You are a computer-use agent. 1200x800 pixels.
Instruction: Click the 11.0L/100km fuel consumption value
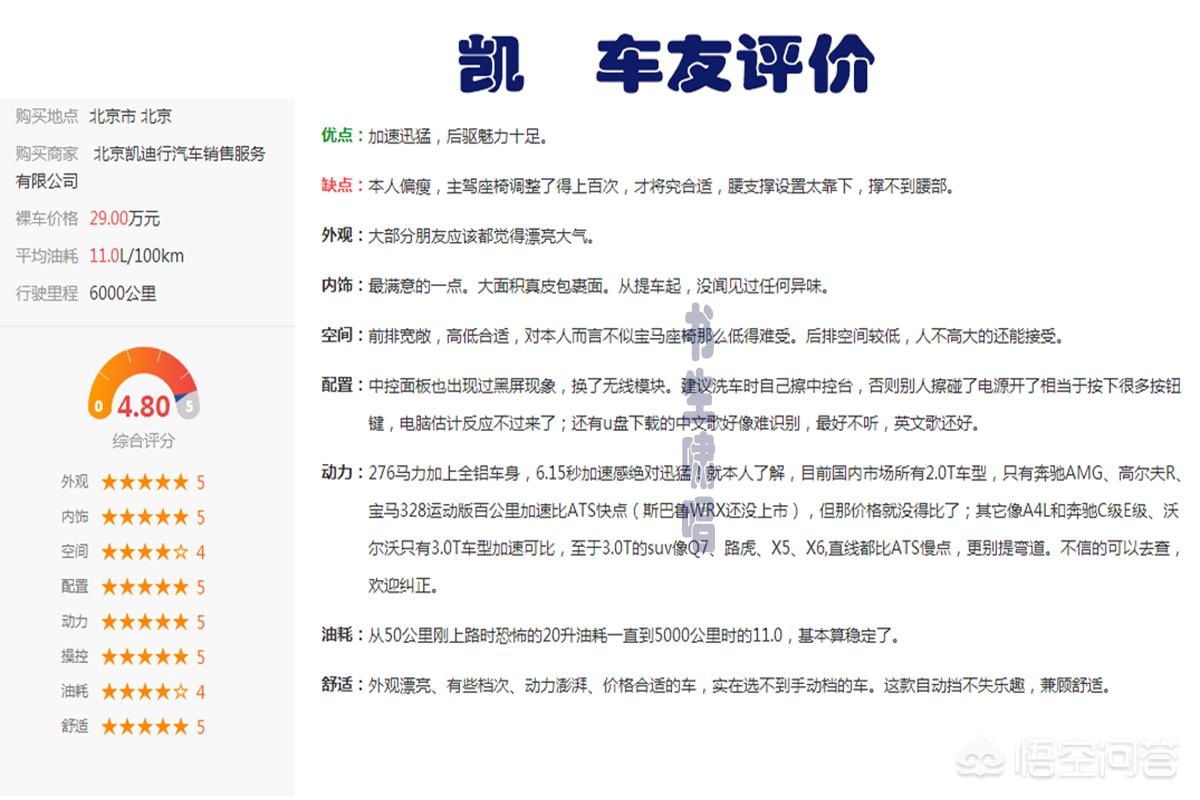[x=136, y=256]
